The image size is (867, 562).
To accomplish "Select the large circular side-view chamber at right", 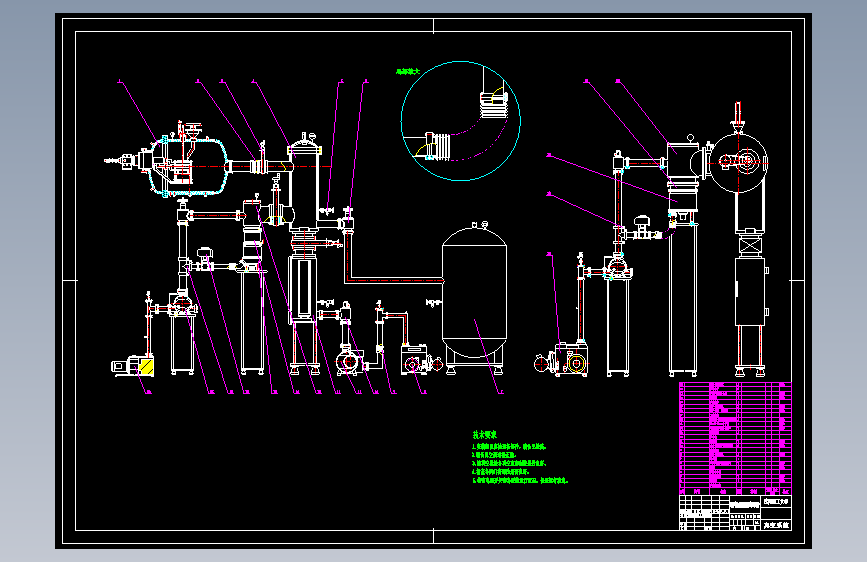I will coord(739,163).
